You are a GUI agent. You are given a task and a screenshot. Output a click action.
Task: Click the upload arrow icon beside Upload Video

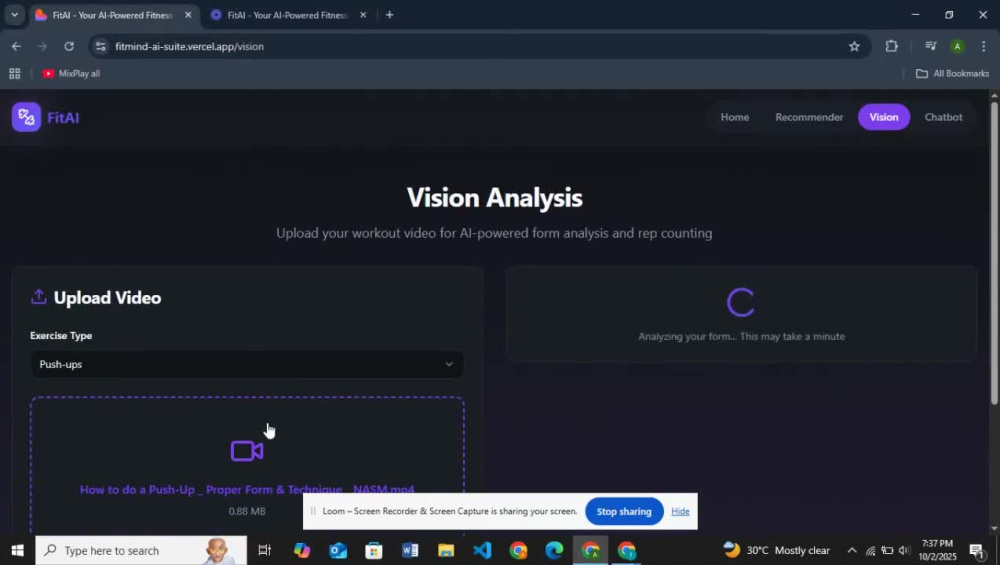(39, 297)
